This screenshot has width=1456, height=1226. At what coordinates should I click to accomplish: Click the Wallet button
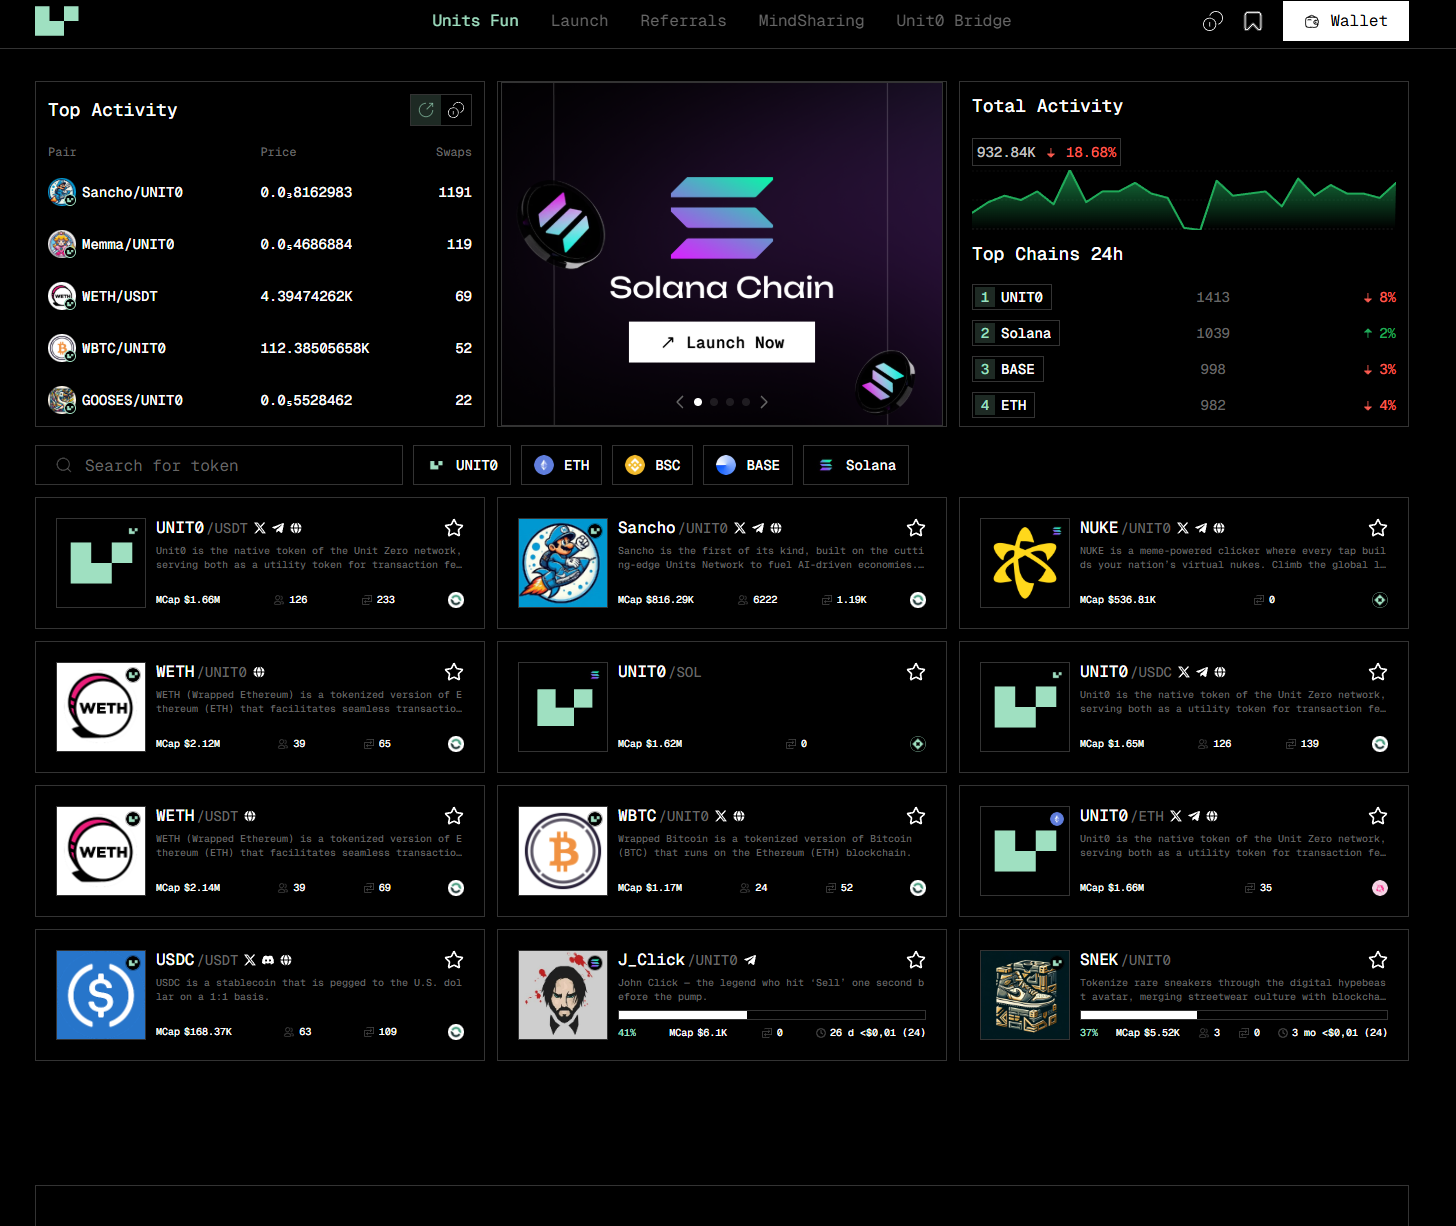click(x=1346, y=21)
